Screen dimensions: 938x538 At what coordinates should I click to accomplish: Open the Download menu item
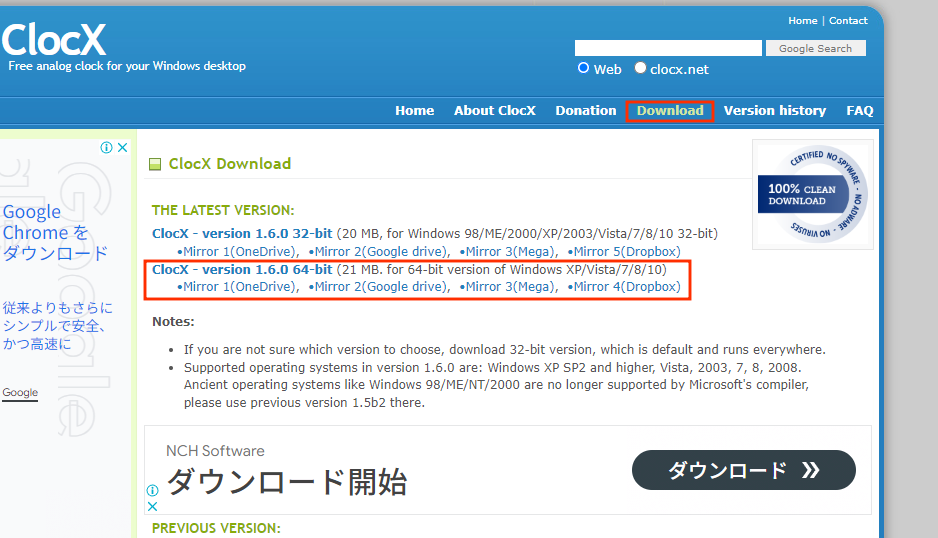670,111
